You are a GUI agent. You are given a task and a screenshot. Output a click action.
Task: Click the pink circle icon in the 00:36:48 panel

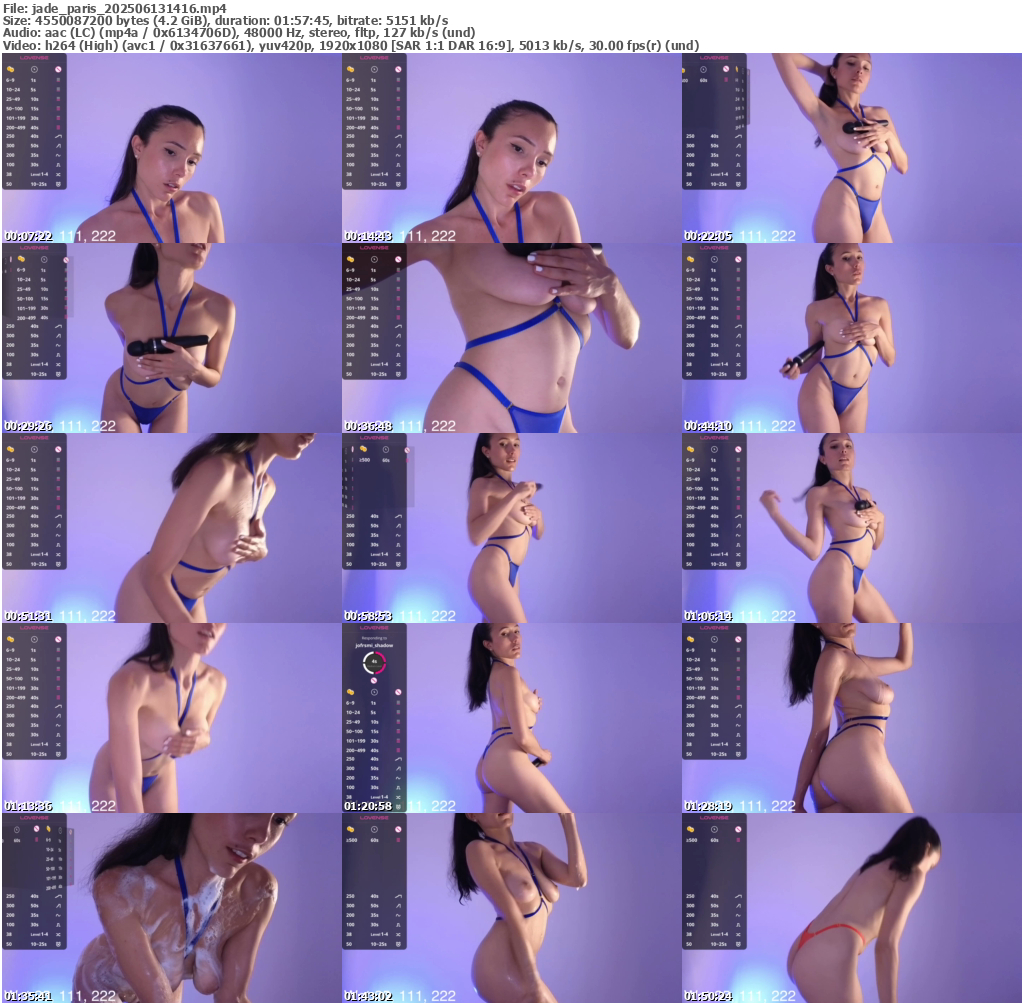pyautogui.click(x=398, y=259)
